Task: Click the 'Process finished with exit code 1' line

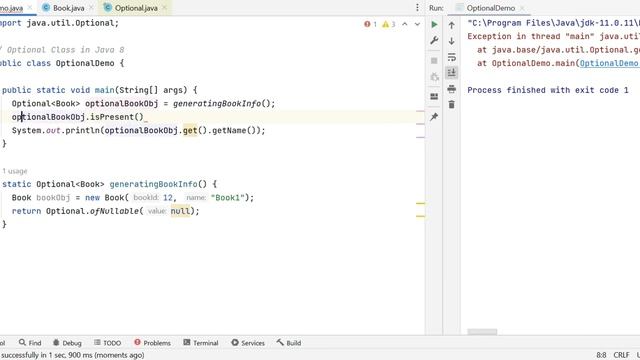Action: click(548, 90)
